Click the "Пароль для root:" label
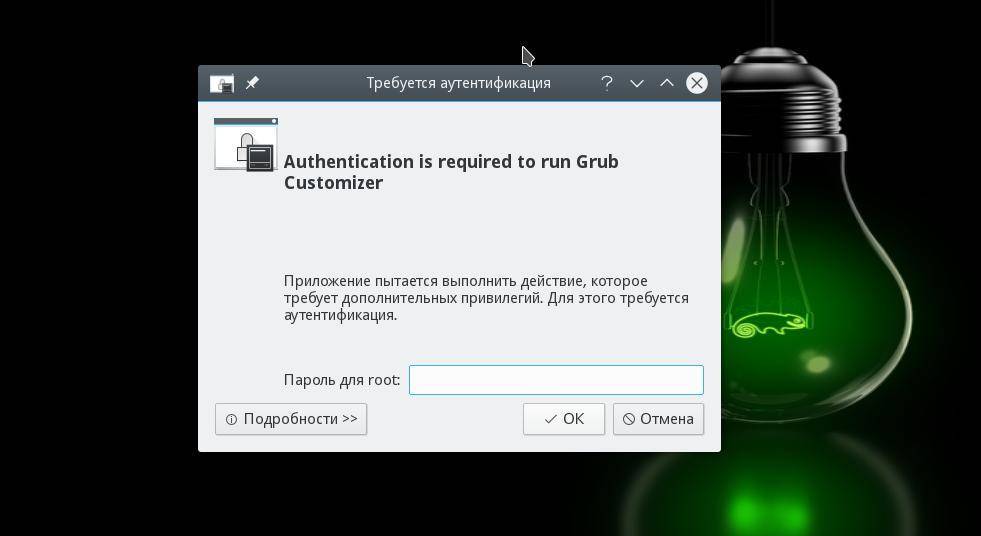The image size is (981, 536). [x=341, y=380]
